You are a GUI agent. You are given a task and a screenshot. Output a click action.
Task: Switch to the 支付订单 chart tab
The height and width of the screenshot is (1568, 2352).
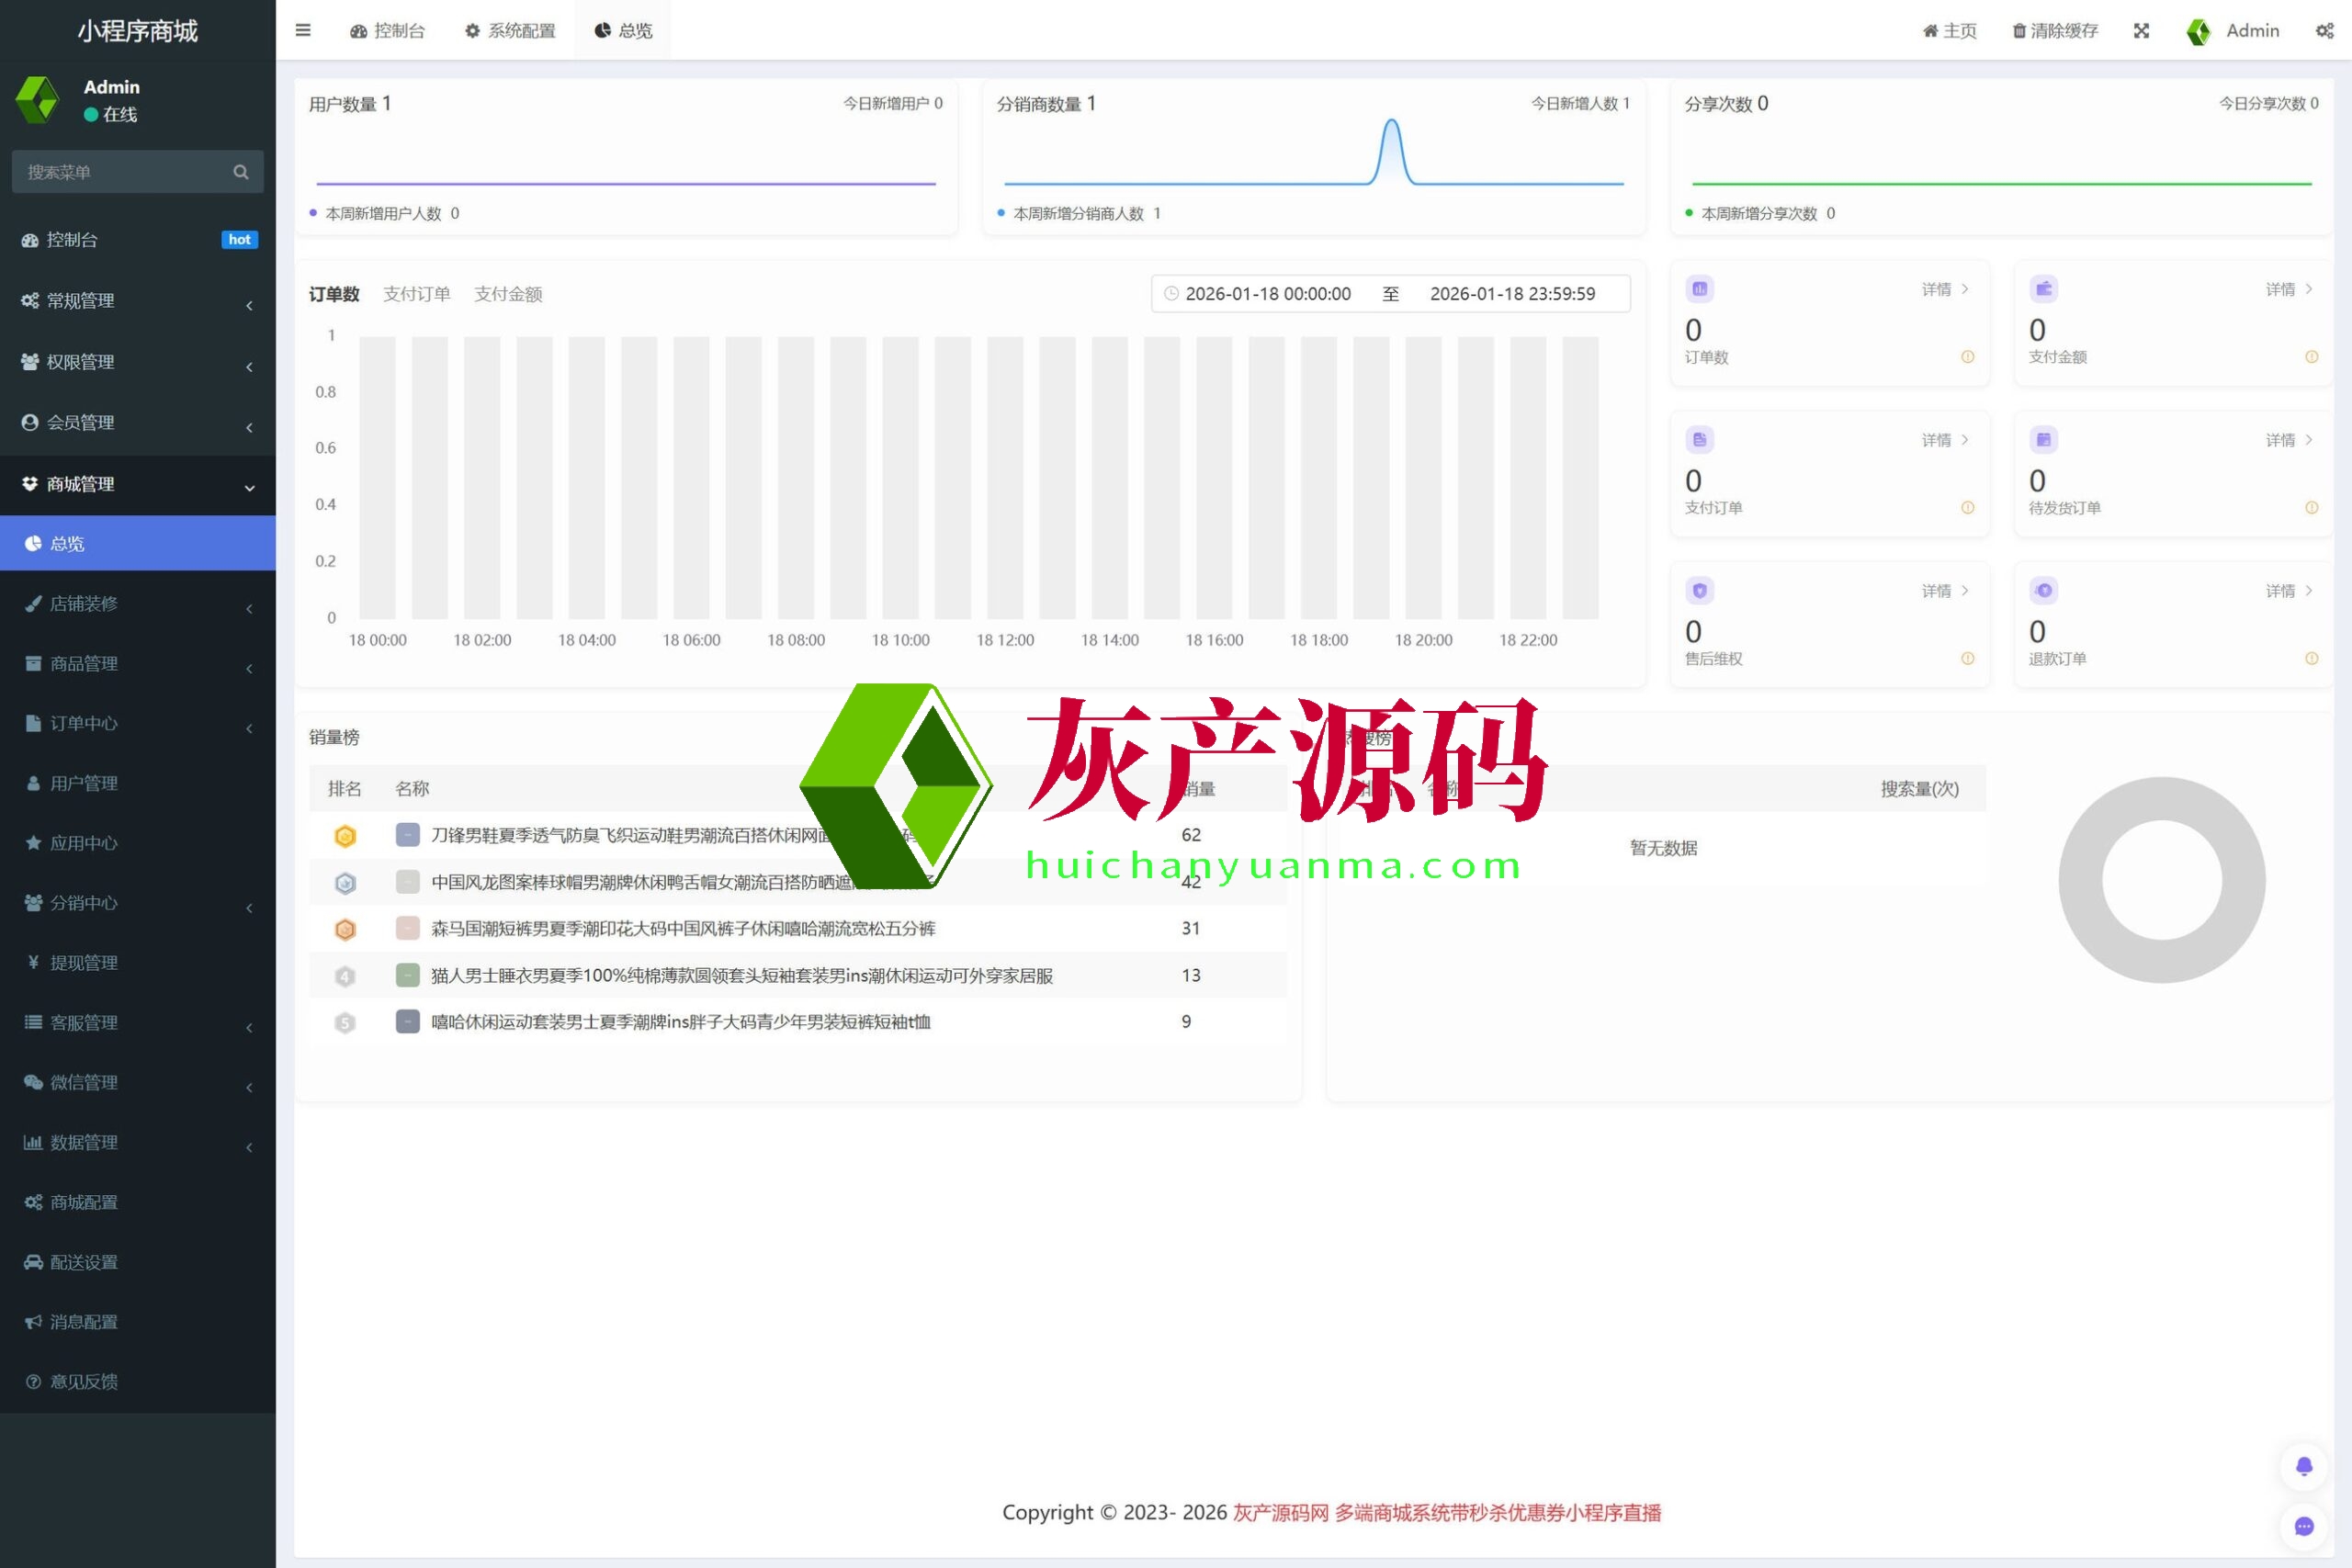416,294
